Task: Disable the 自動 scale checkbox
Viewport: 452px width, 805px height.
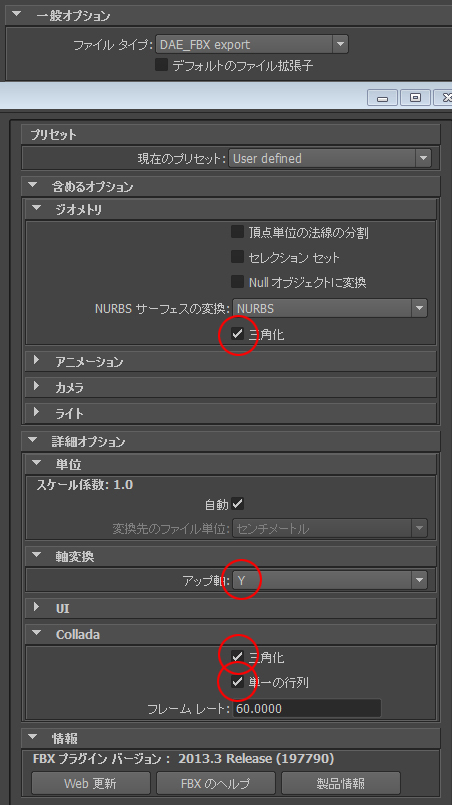Action: [x=237, y=504]
